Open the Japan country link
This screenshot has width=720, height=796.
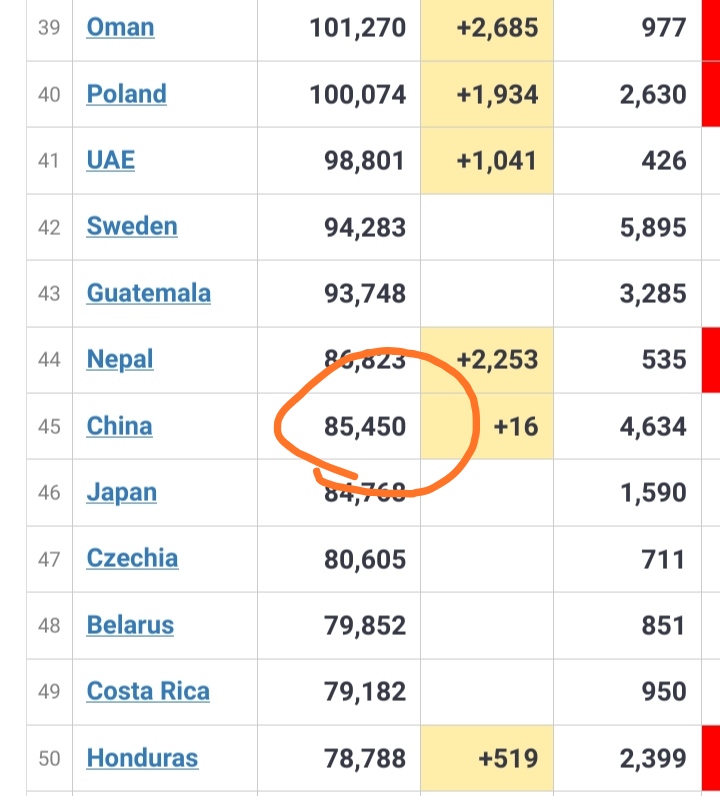pyautogui.click(x=122, y=492)
